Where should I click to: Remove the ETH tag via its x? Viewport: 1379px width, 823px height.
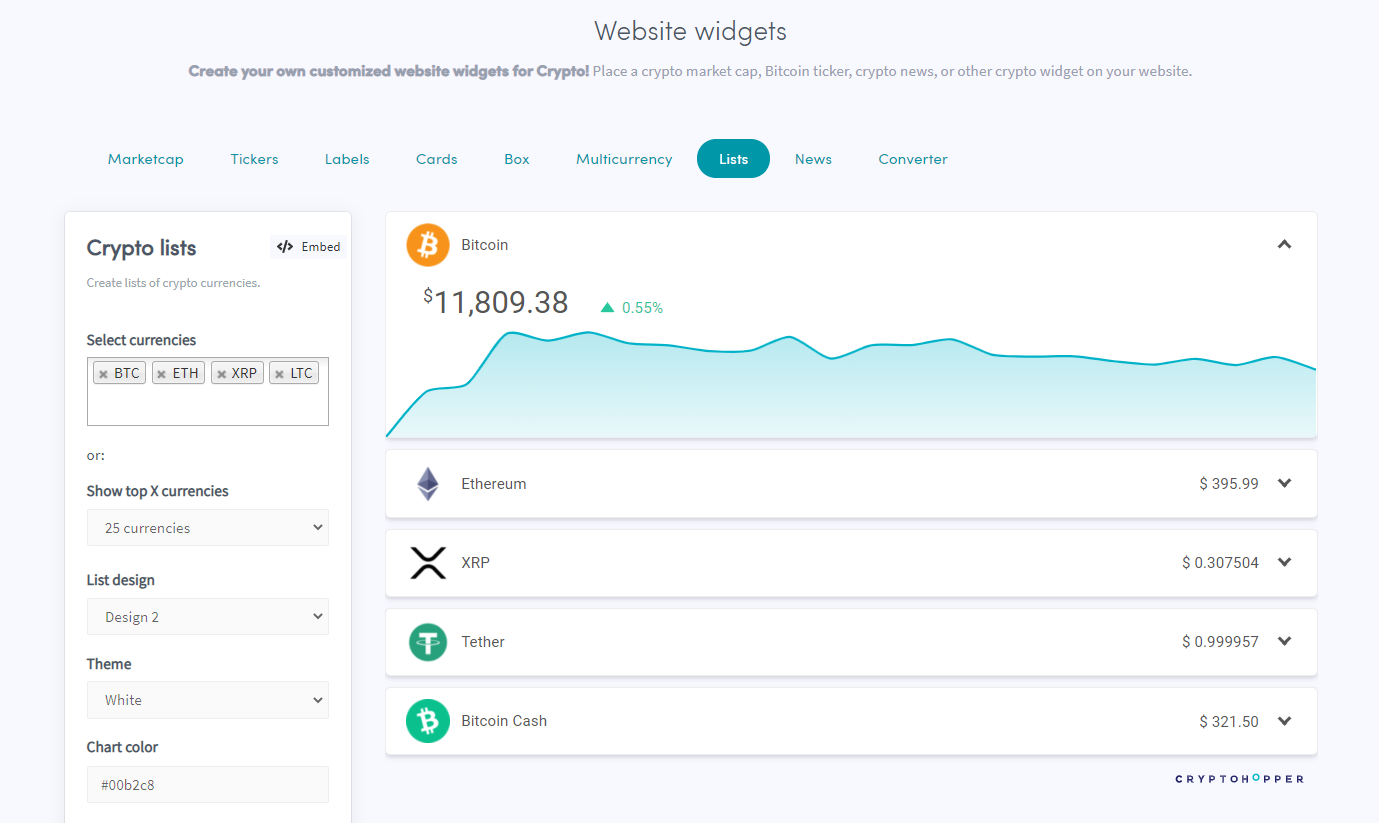tap(161, 374)
